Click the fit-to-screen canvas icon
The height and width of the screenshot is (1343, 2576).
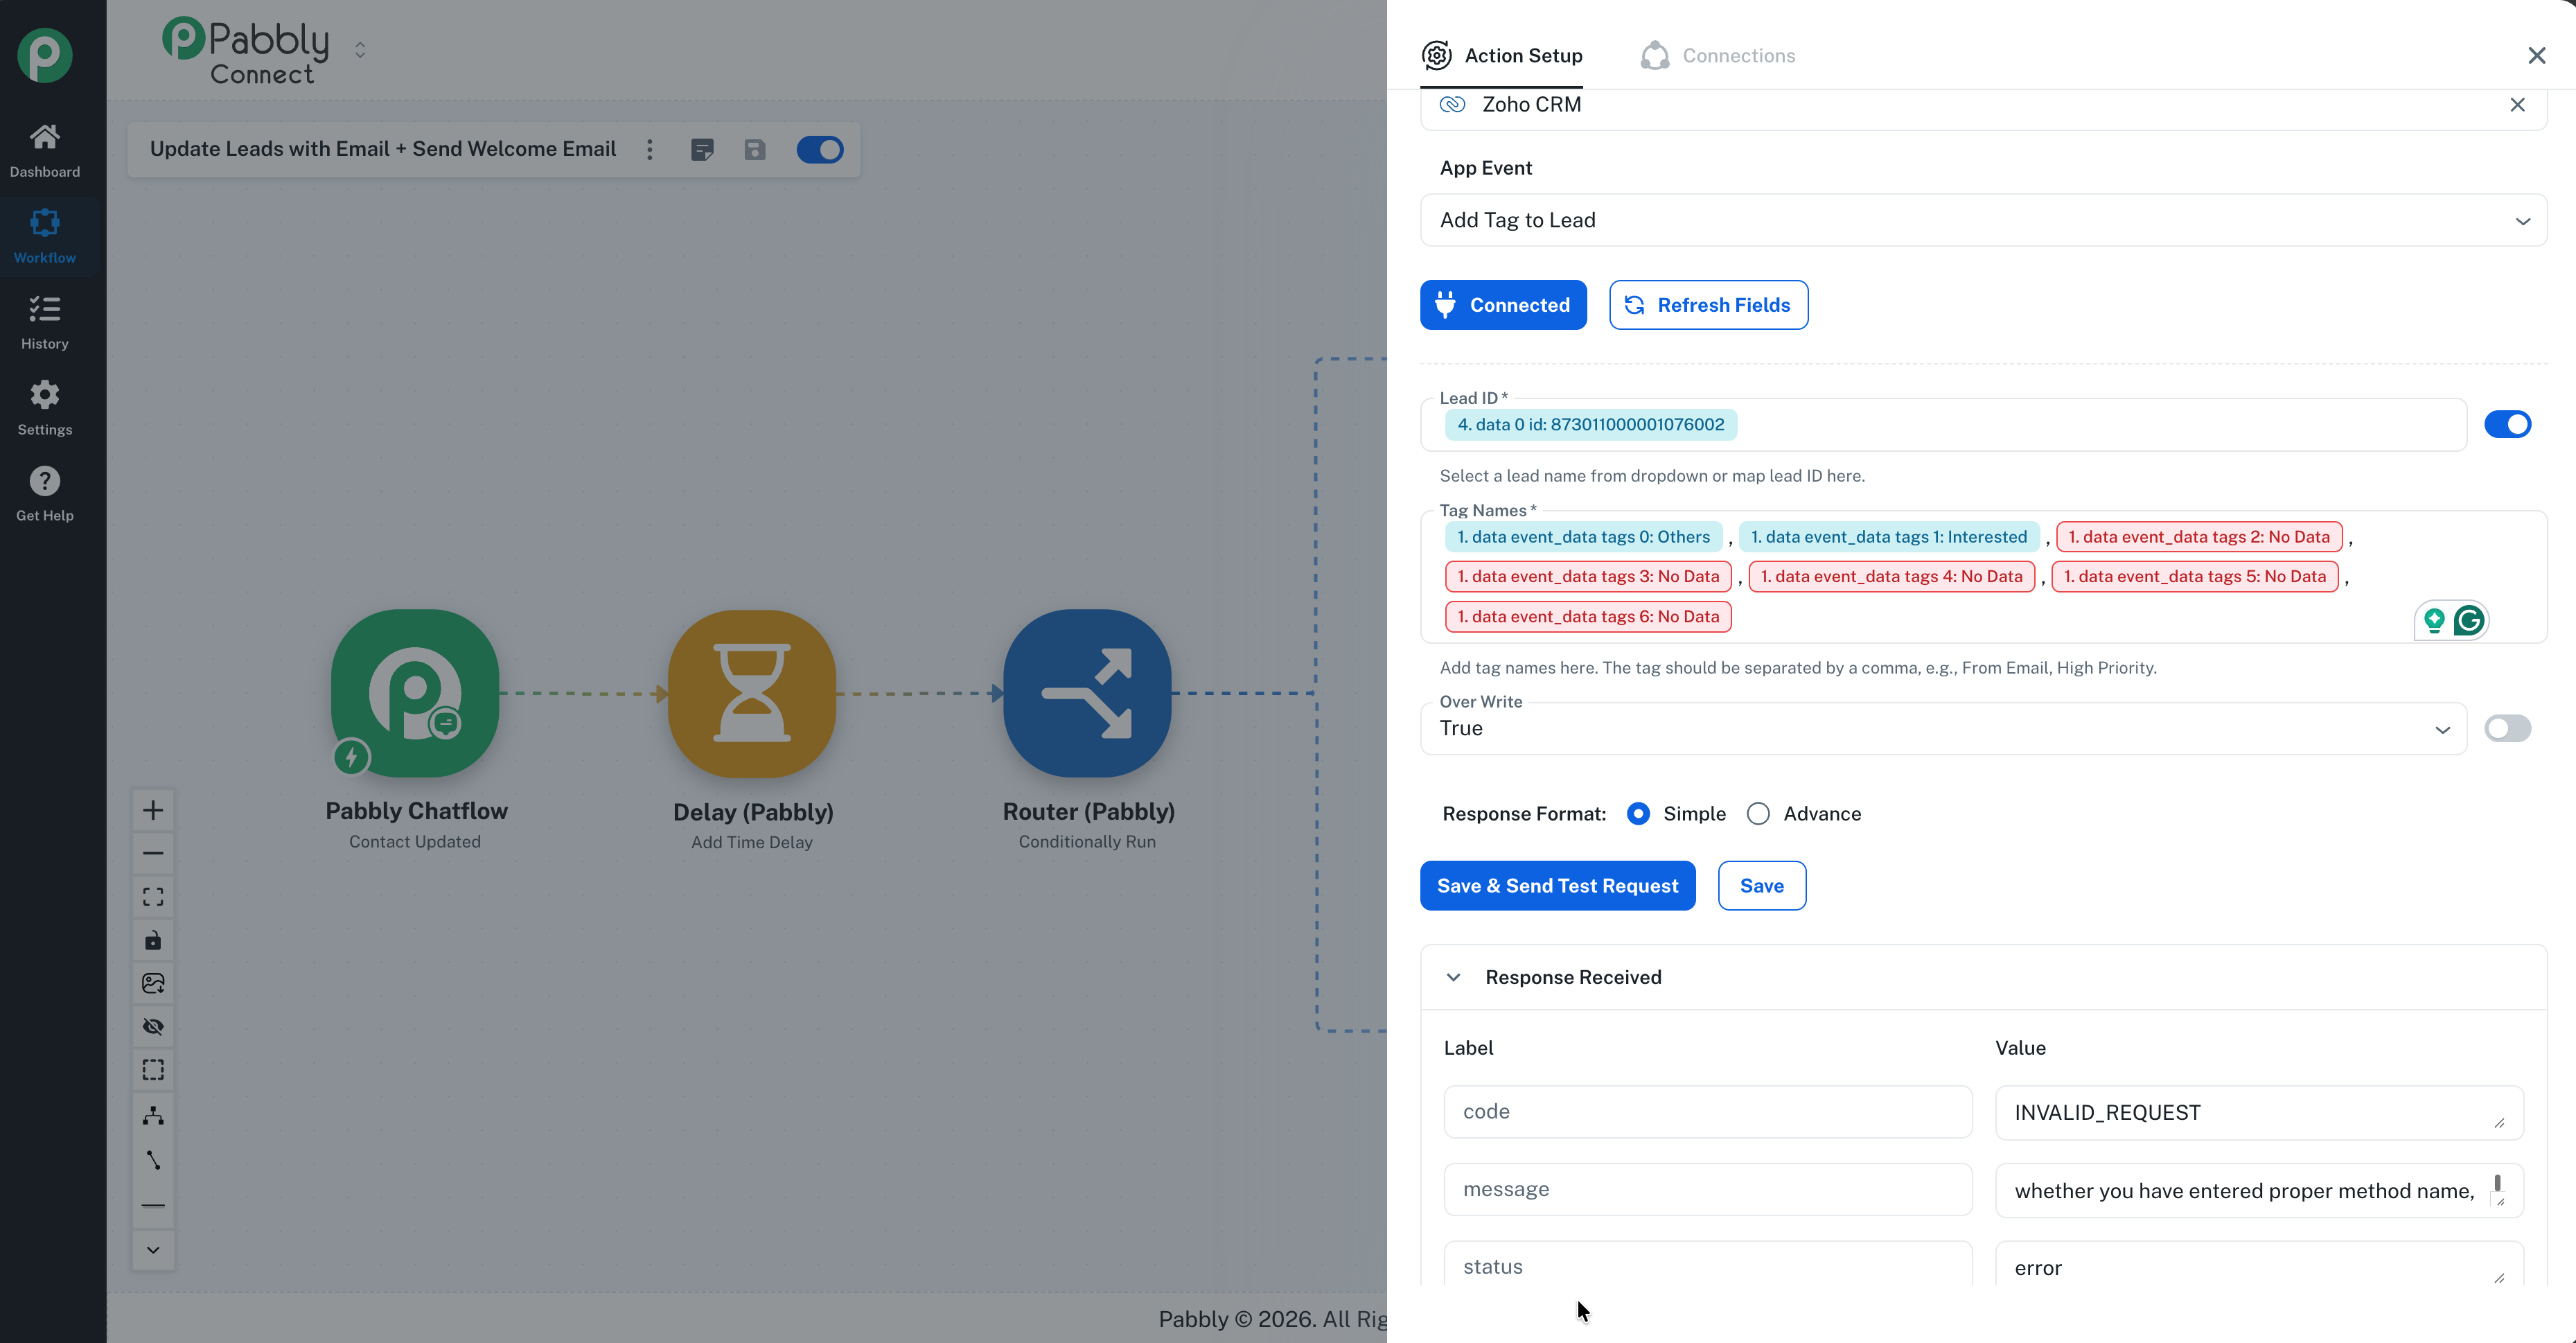click(153, 896)
